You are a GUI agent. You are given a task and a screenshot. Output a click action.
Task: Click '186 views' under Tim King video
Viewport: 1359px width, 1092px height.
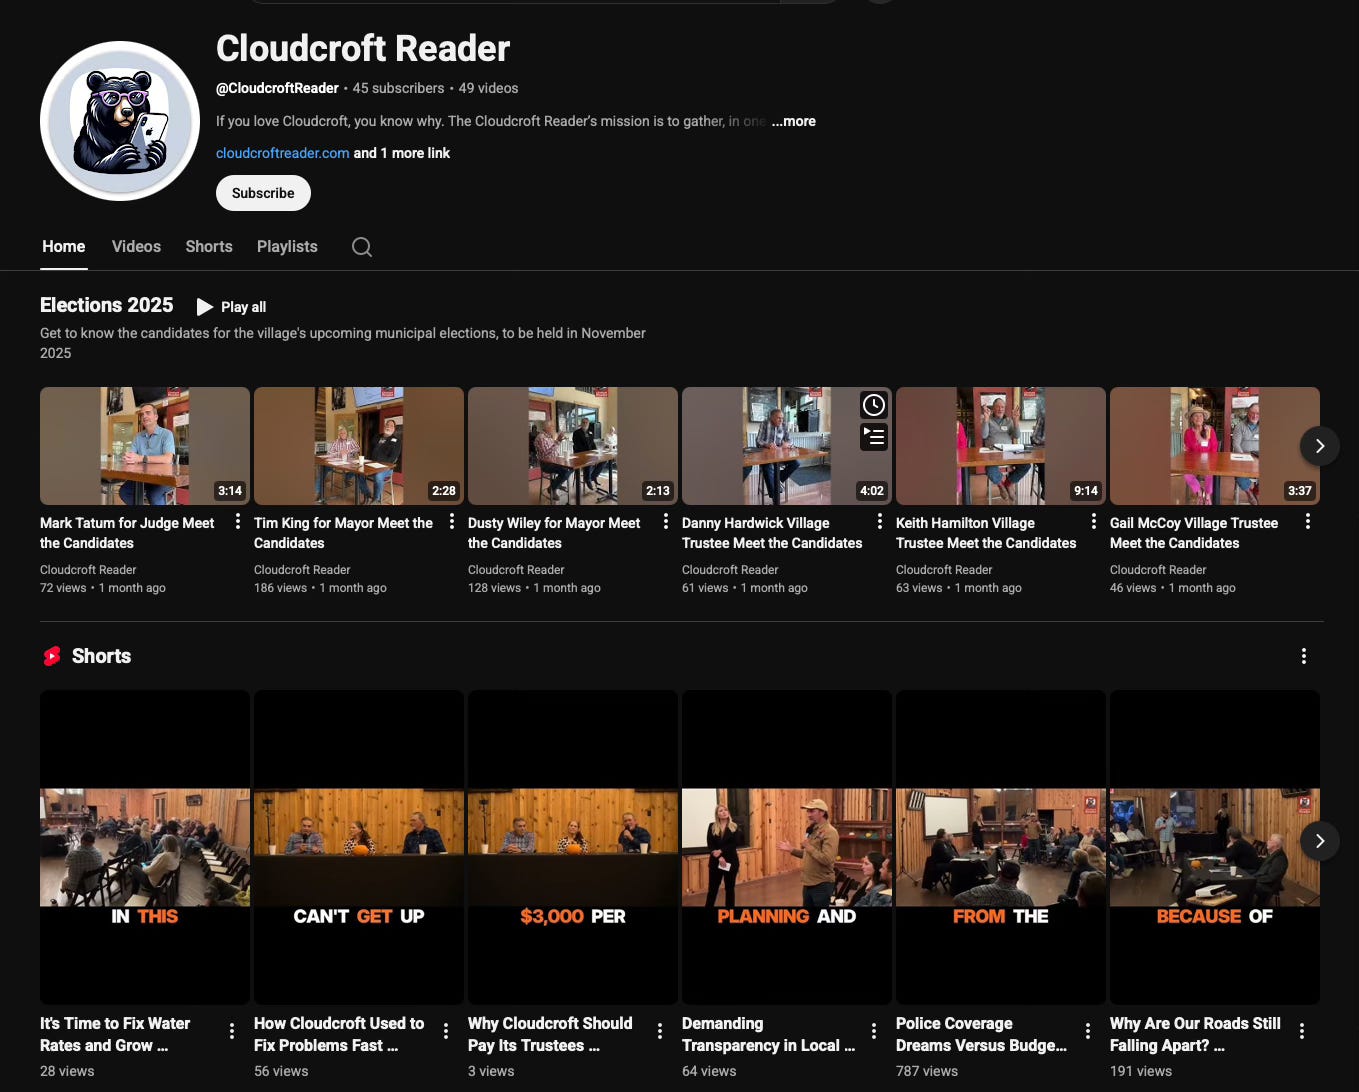280,588
